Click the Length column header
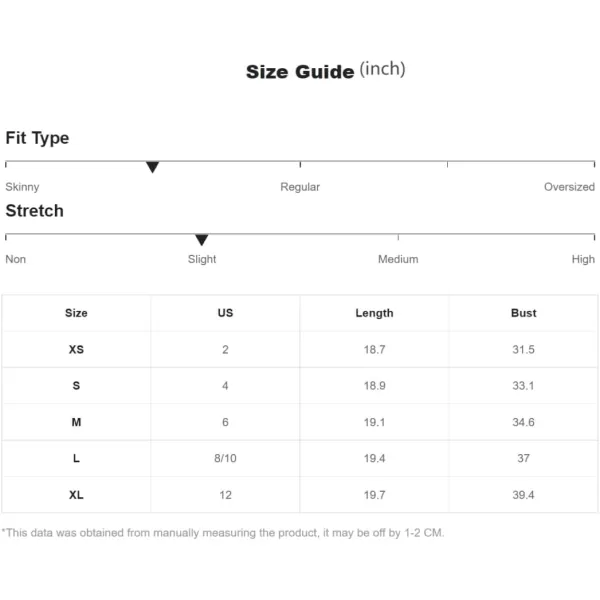Viewport: 600px width, 600px height. pos(374,313)
